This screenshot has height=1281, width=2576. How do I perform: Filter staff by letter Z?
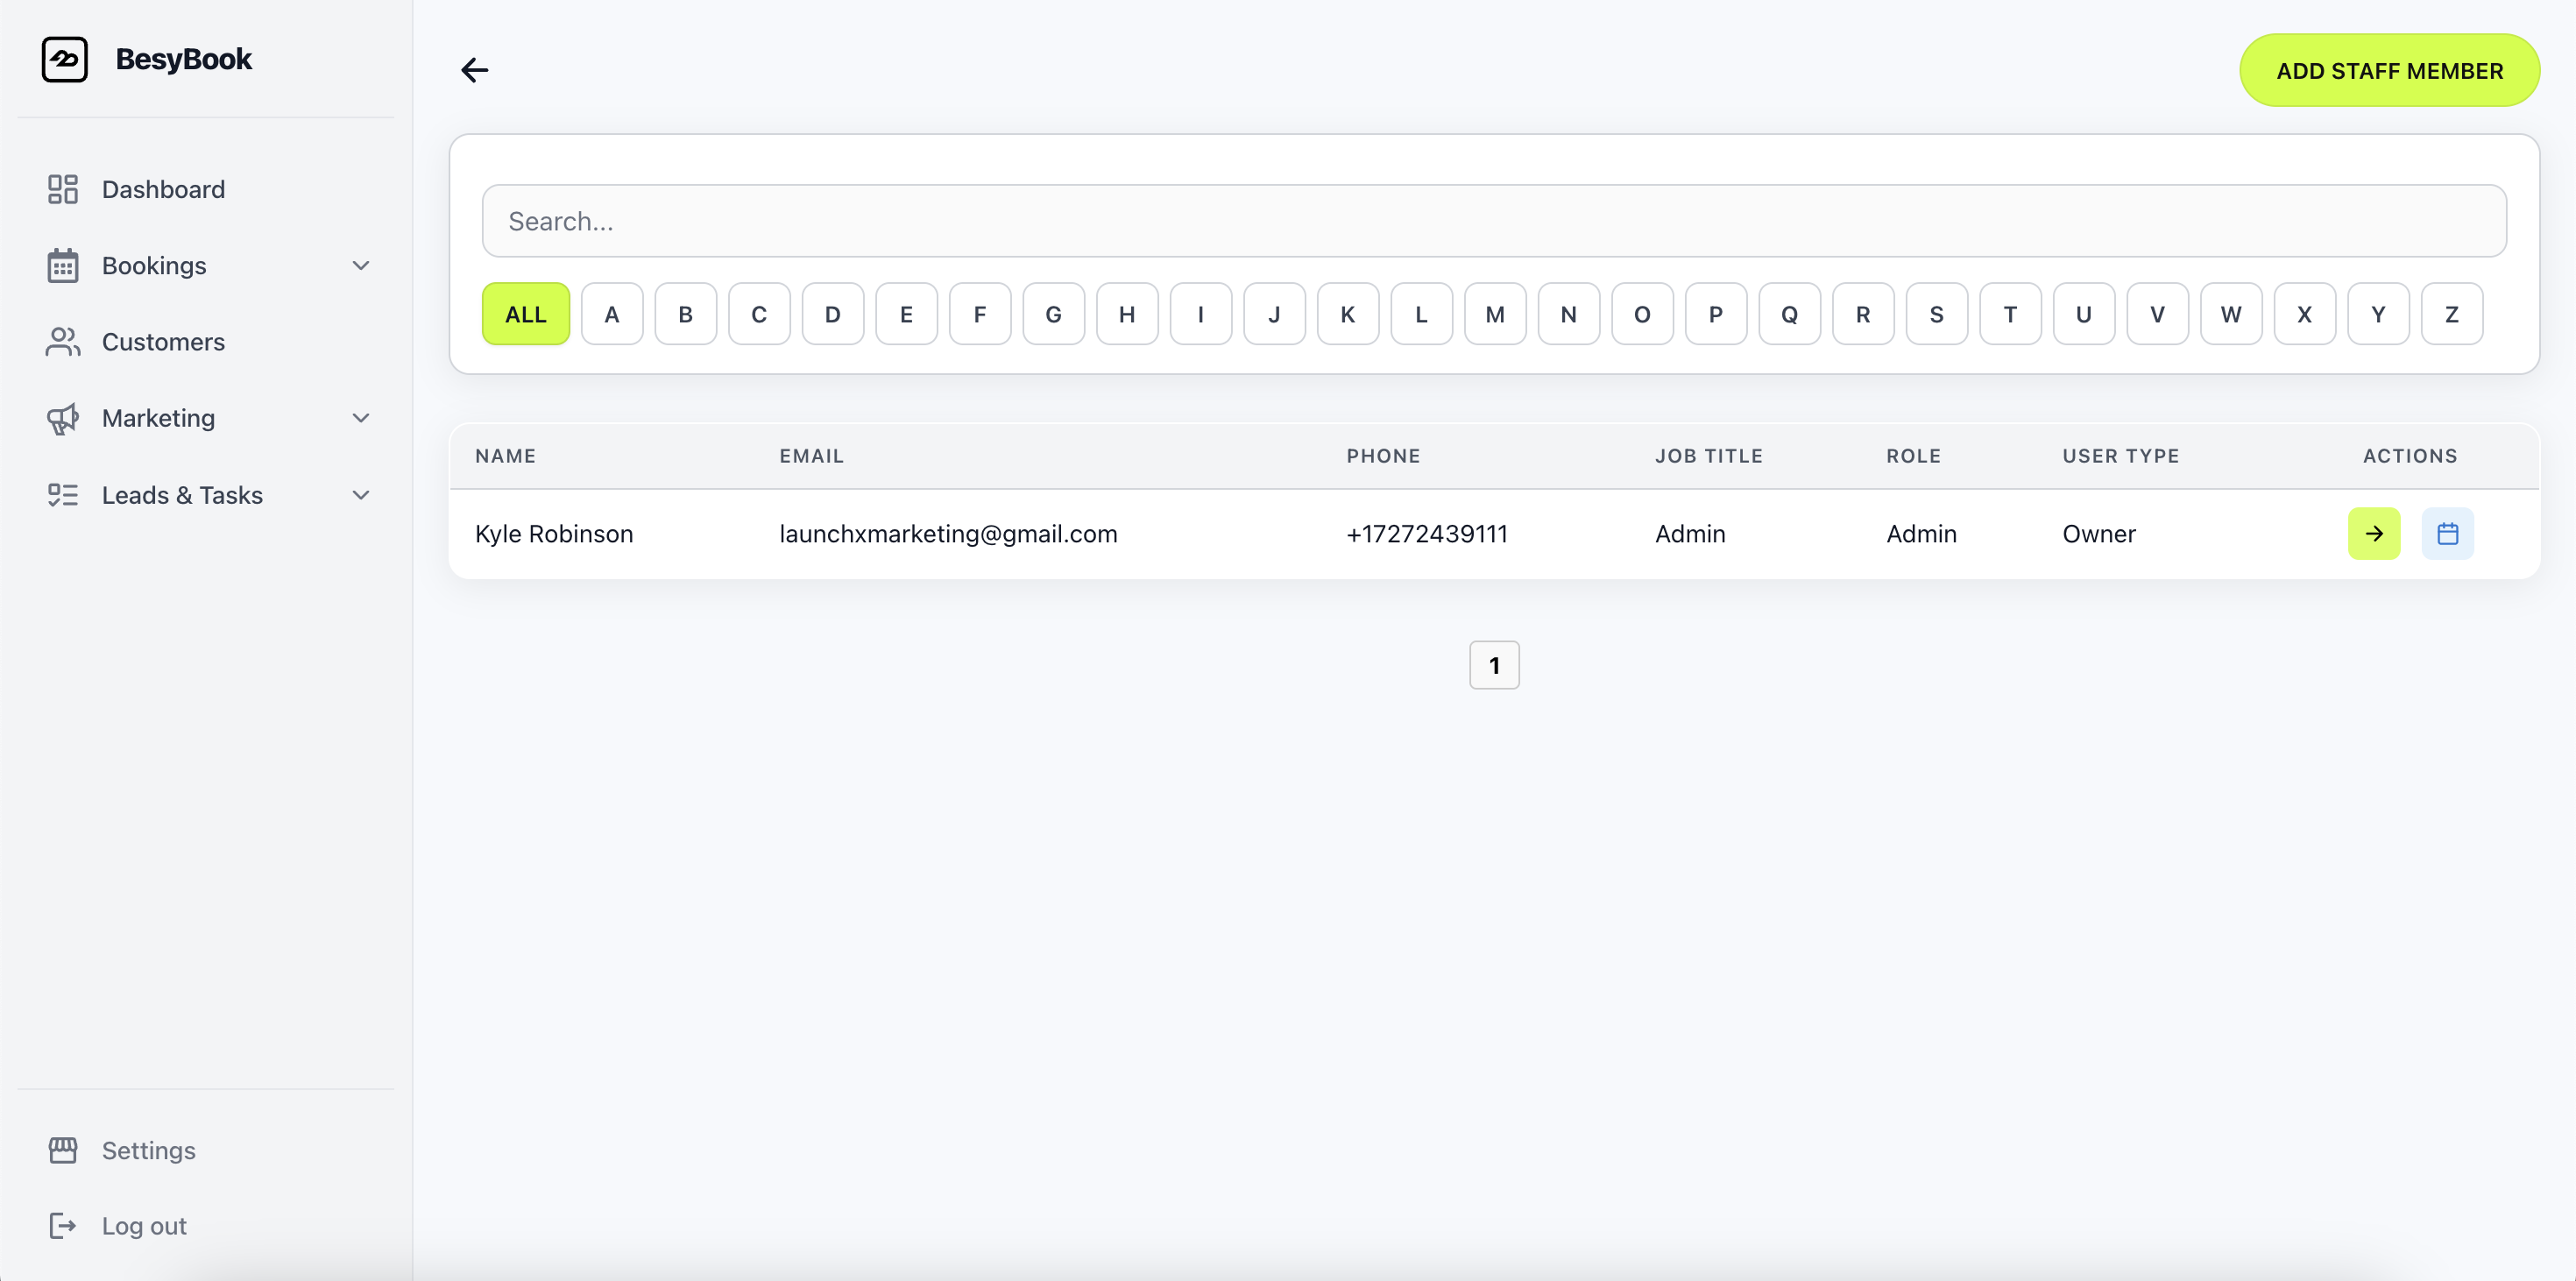tap(2452, 314)
